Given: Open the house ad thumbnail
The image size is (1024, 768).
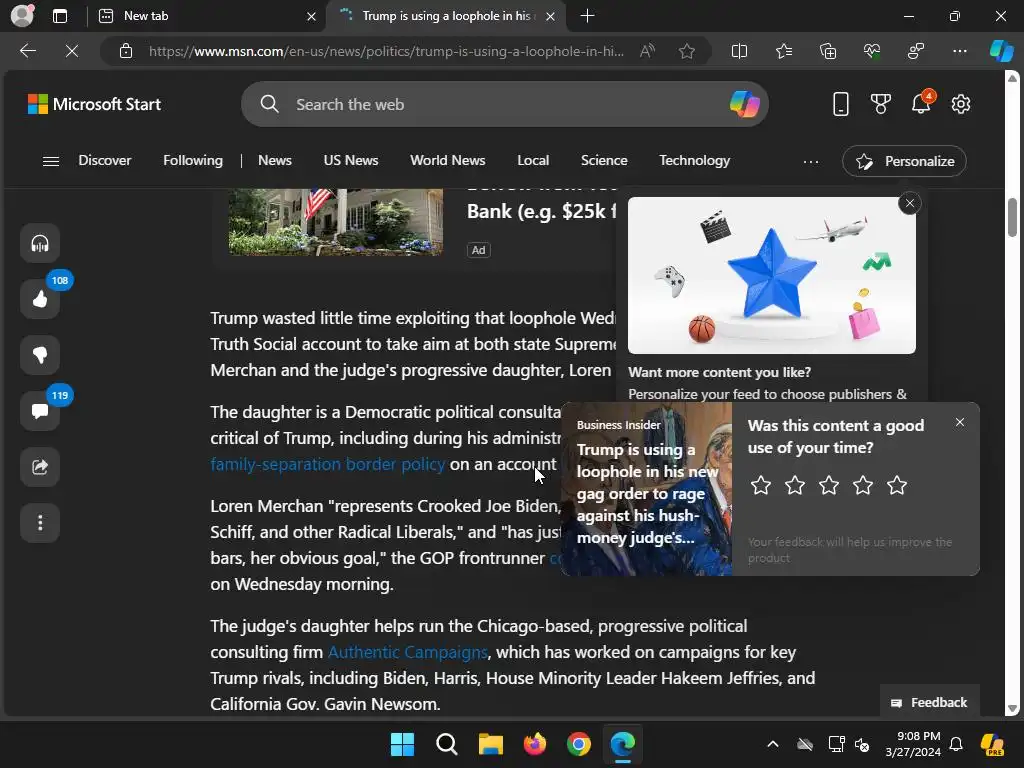Looking at the screenshot, I should [x=336, y=222].
